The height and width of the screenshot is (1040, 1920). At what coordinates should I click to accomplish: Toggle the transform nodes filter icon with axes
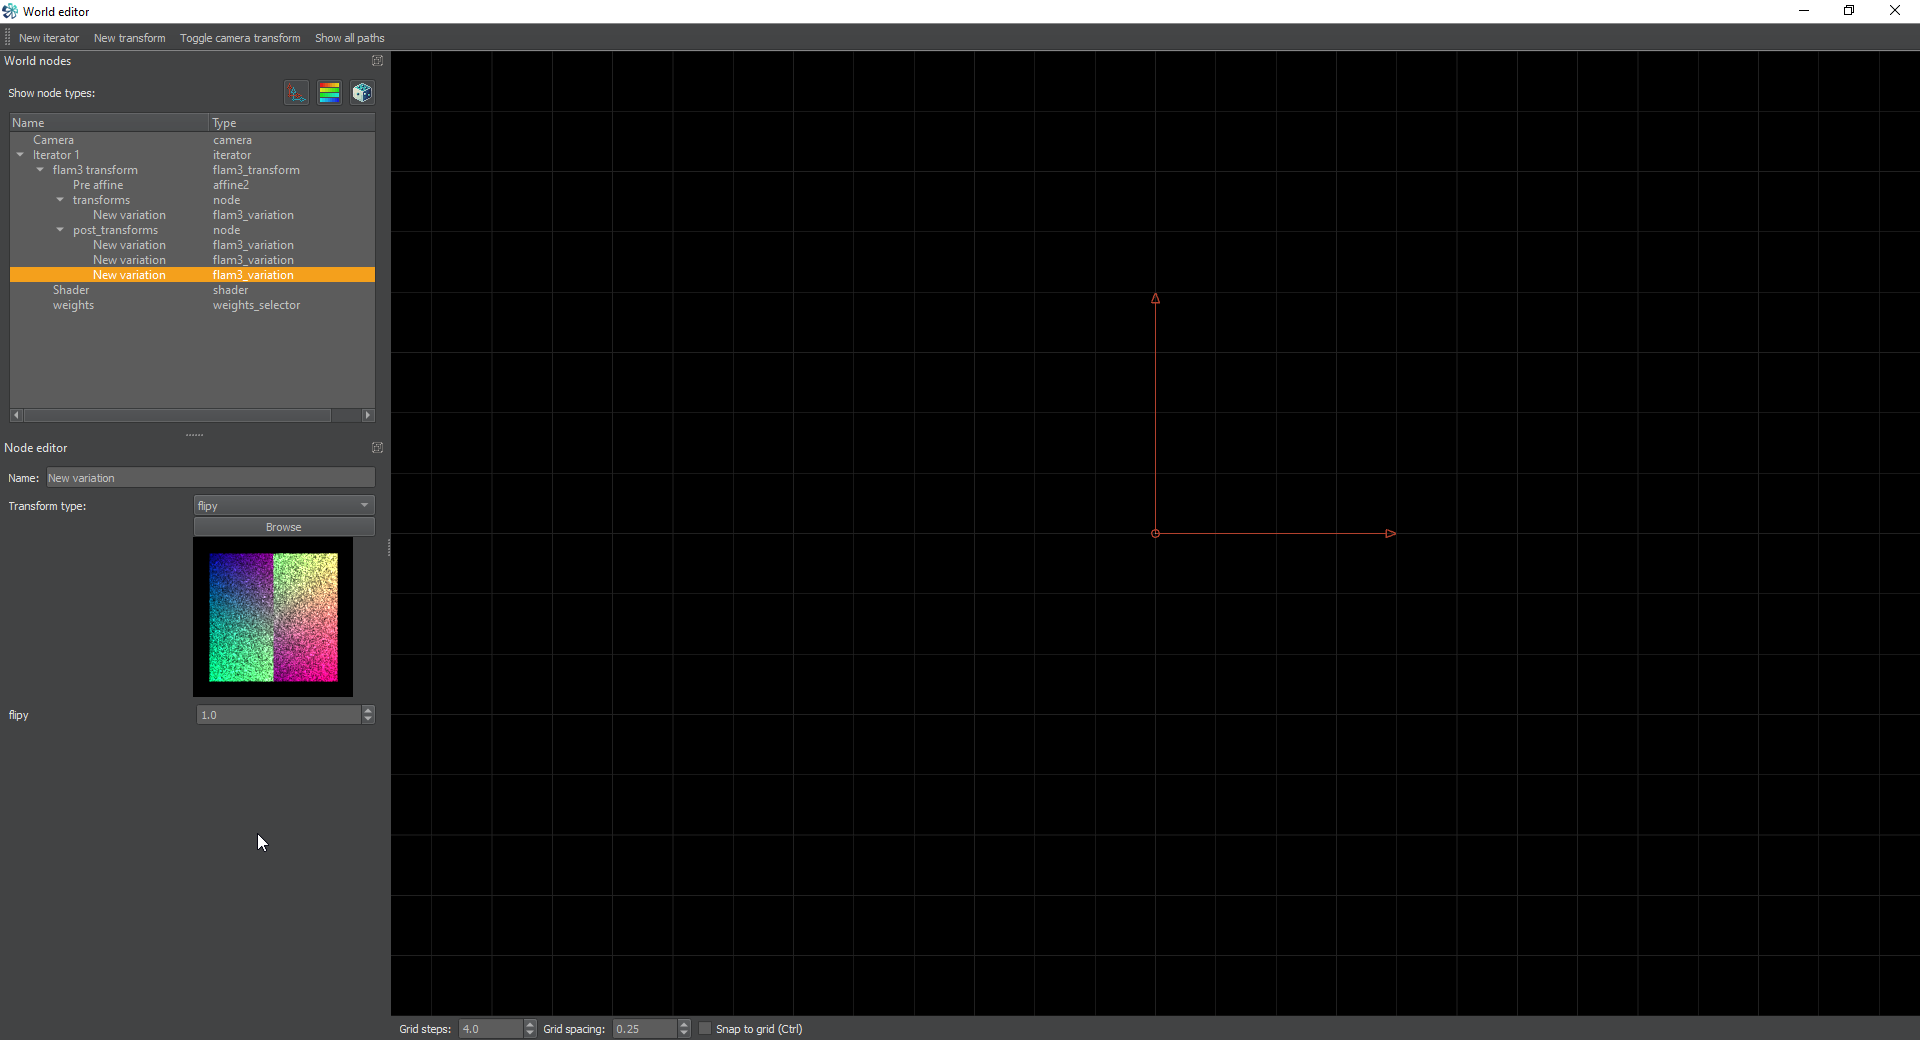pos(296,93)
